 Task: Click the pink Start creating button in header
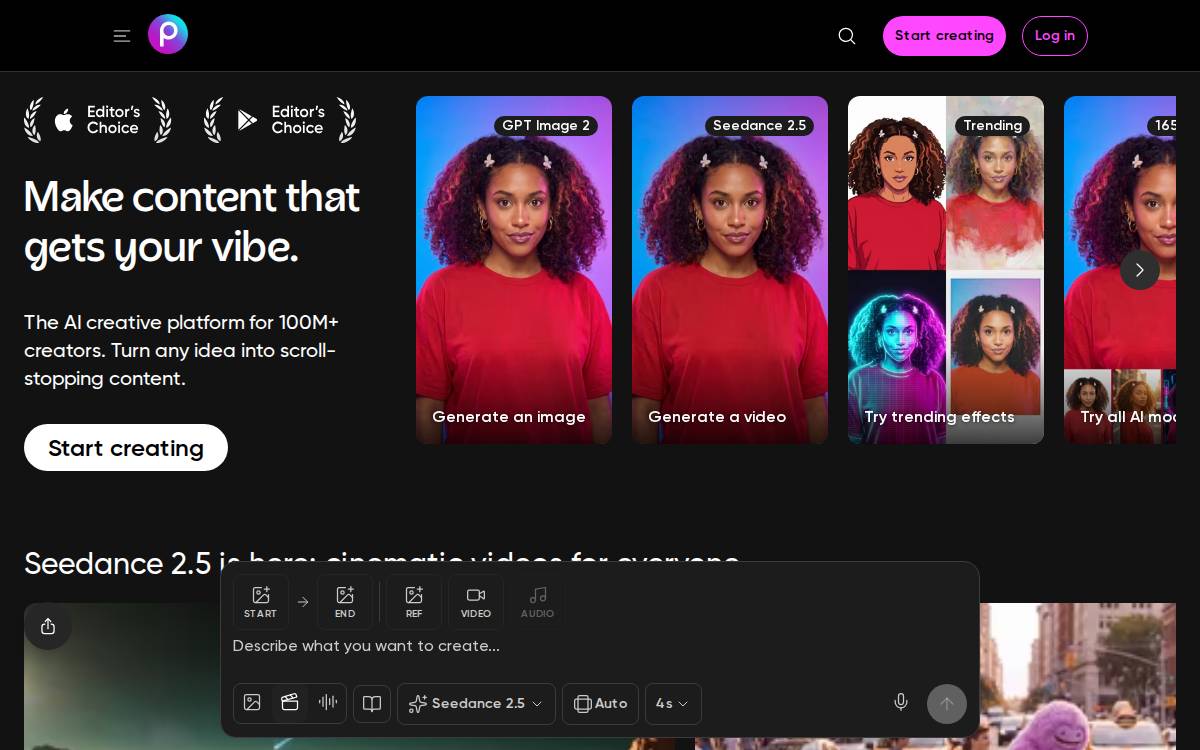[x=944, y=36]
